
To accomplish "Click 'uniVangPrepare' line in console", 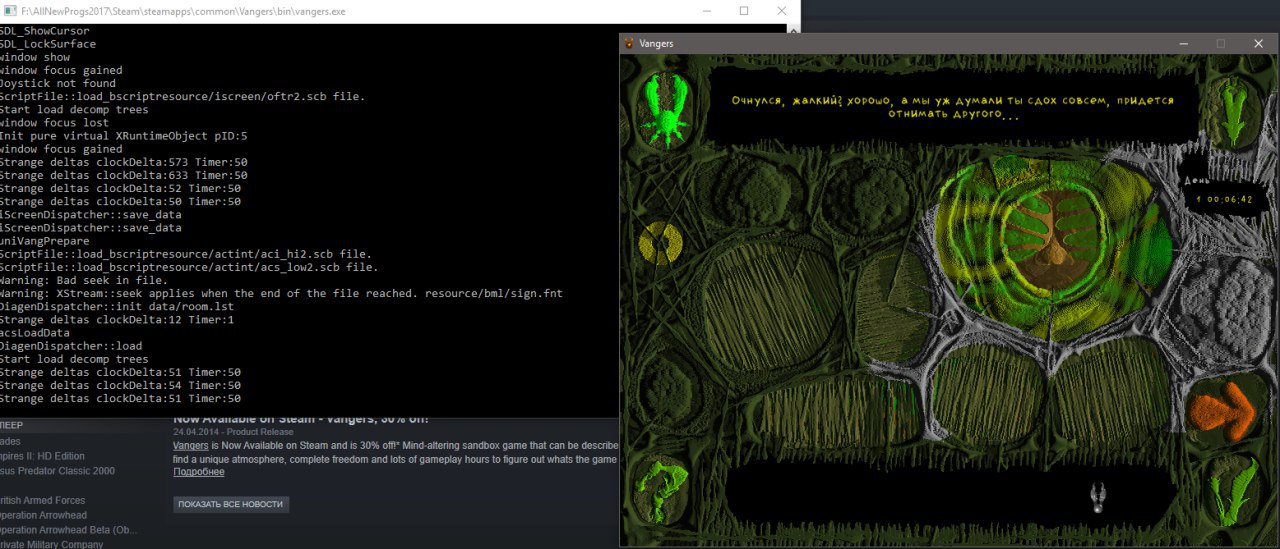I will 44,241.
